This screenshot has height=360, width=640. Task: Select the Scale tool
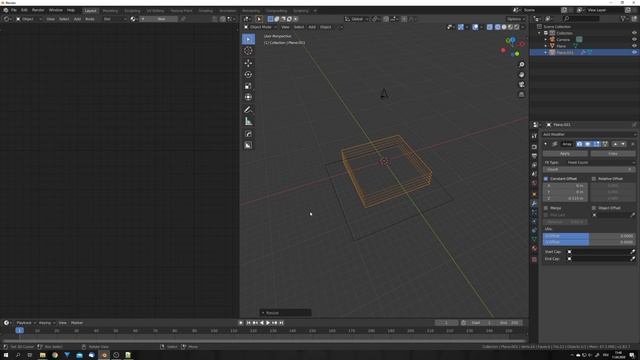tap(248, 86)
